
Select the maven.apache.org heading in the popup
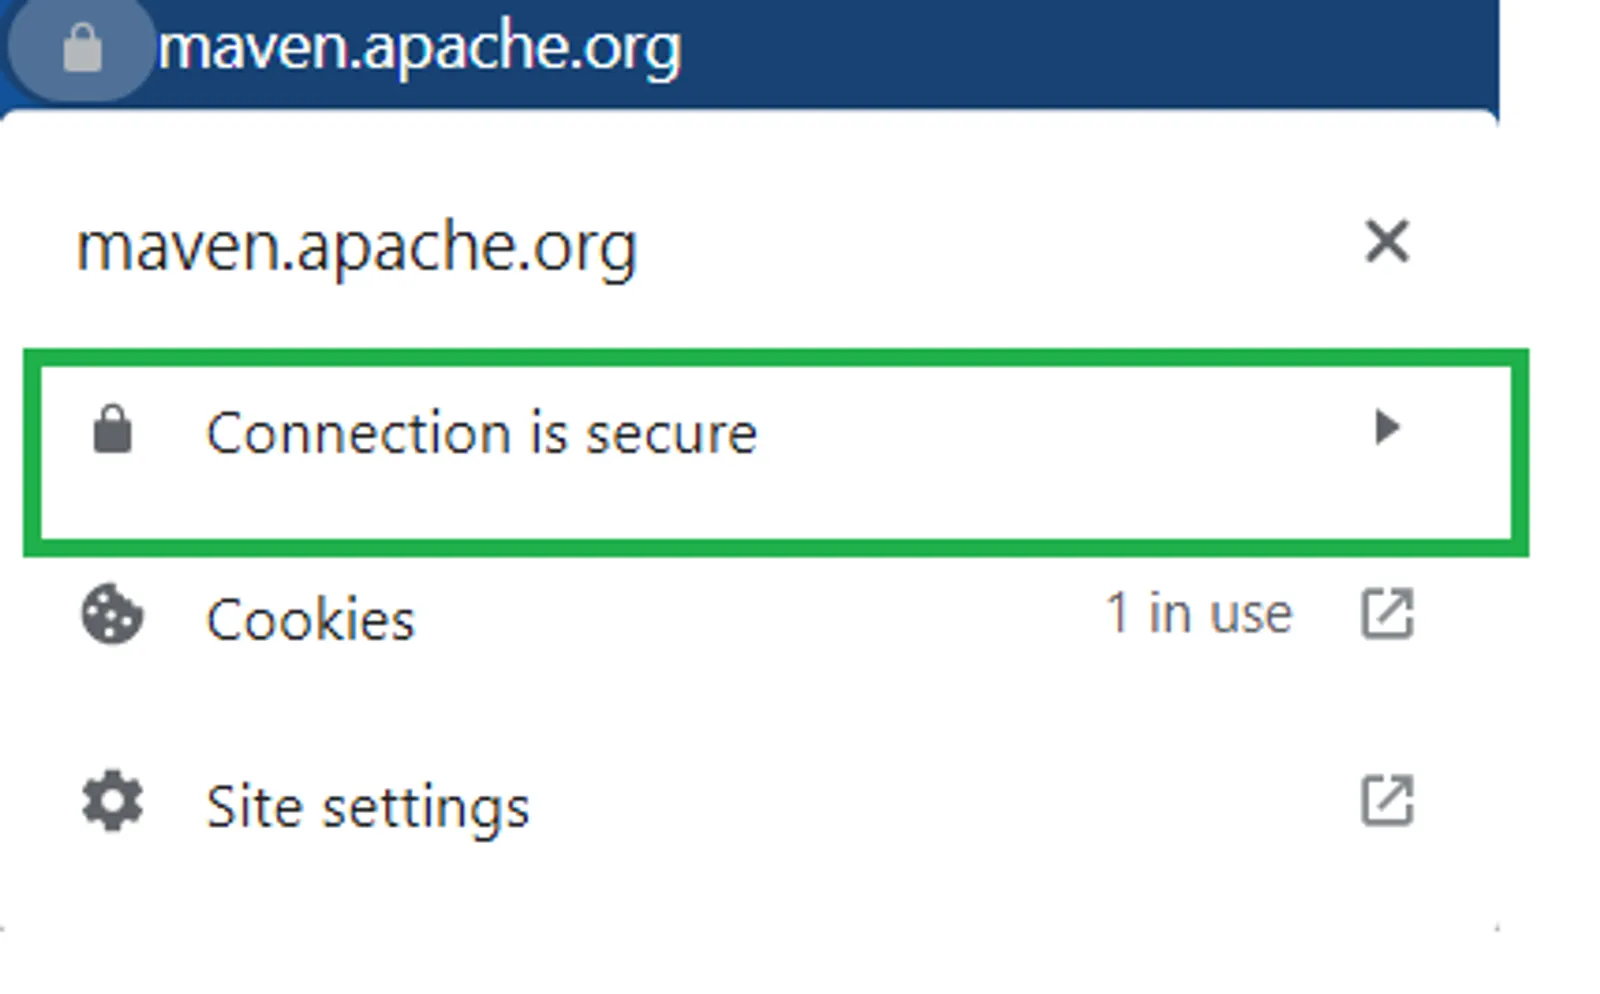357,247
